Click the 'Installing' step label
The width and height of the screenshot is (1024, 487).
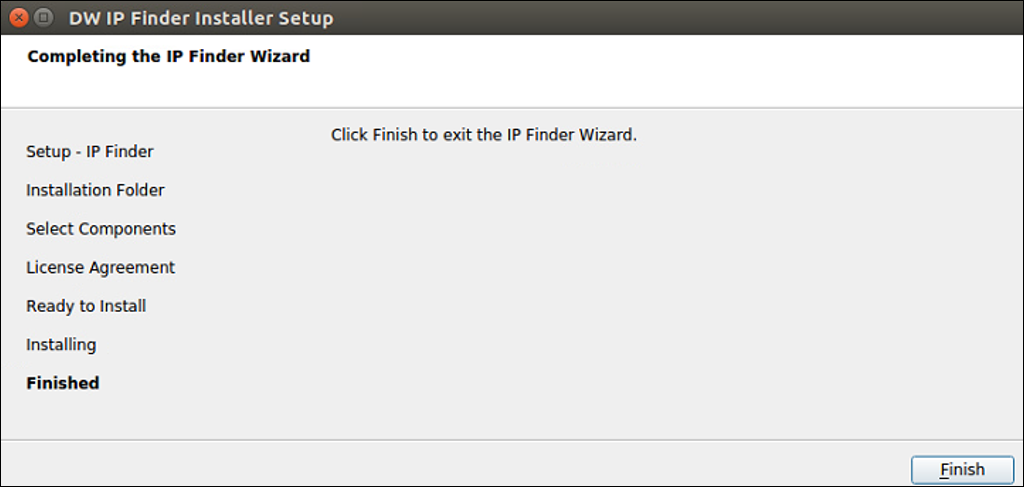click(x=61, y=345)
